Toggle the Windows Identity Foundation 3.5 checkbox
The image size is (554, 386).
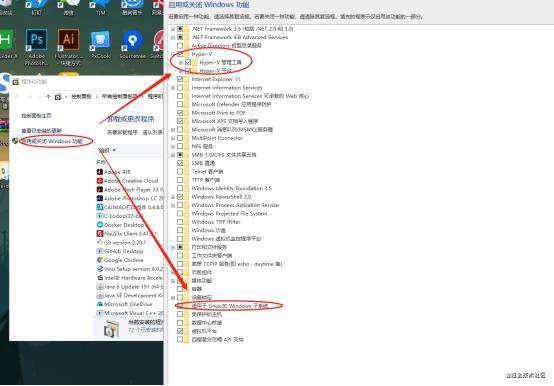180,188
